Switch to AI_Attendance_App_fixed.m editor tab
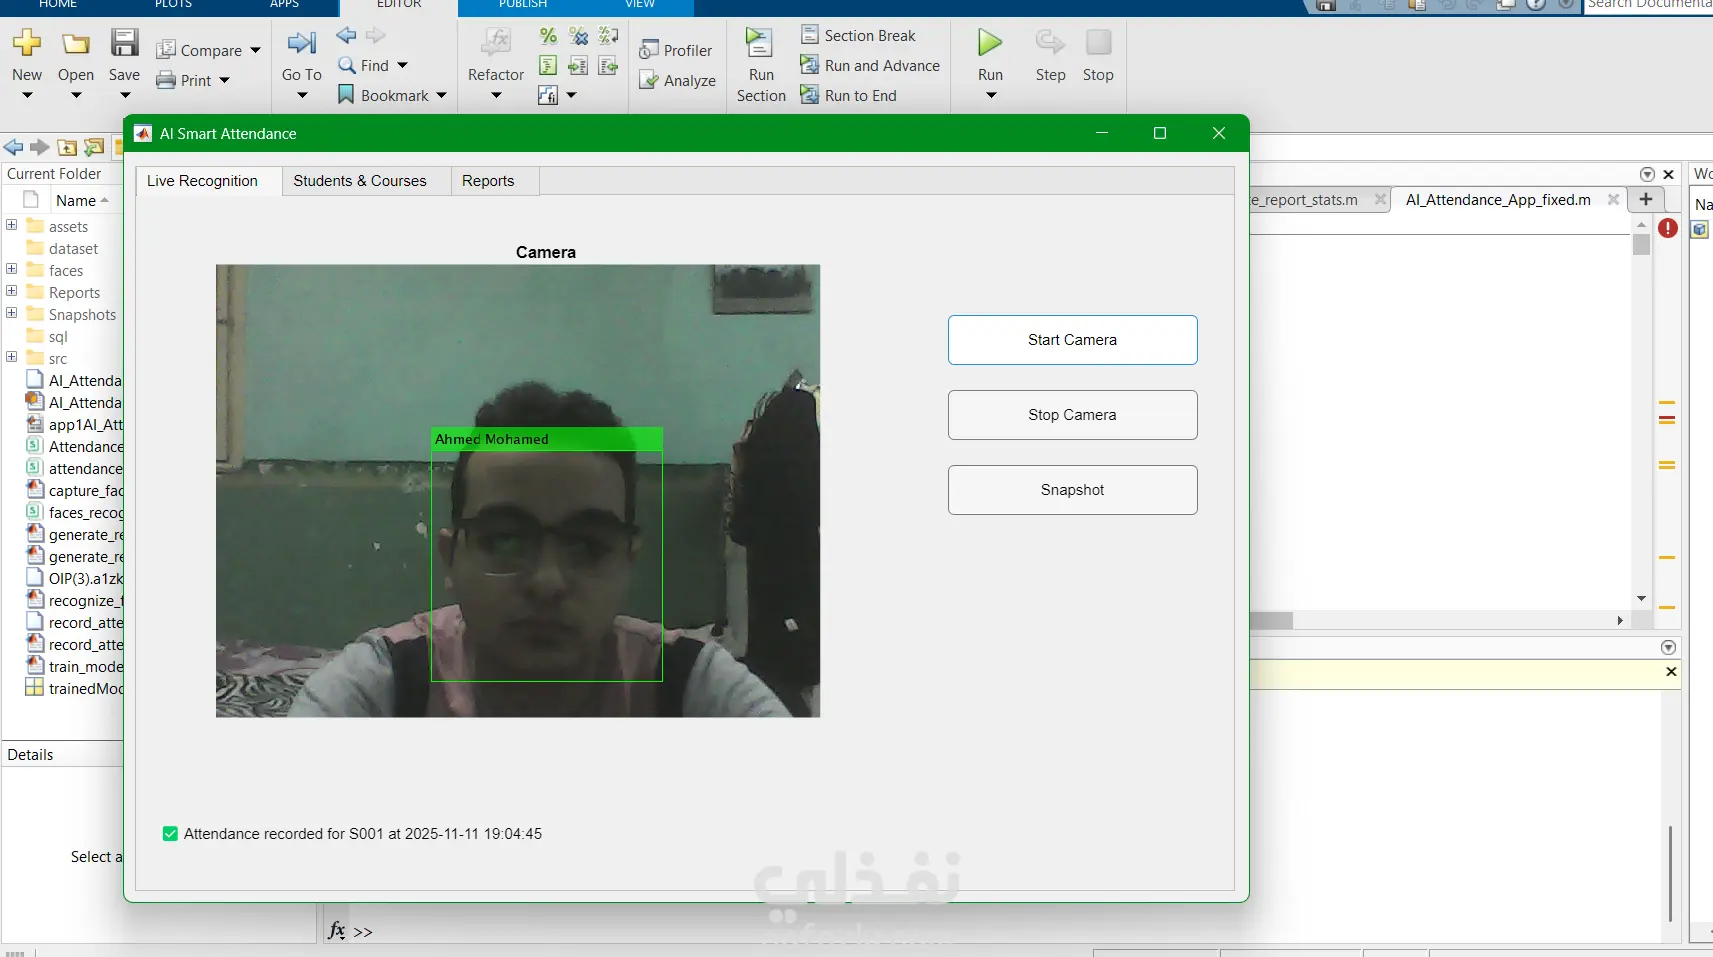 point(1498,200)
